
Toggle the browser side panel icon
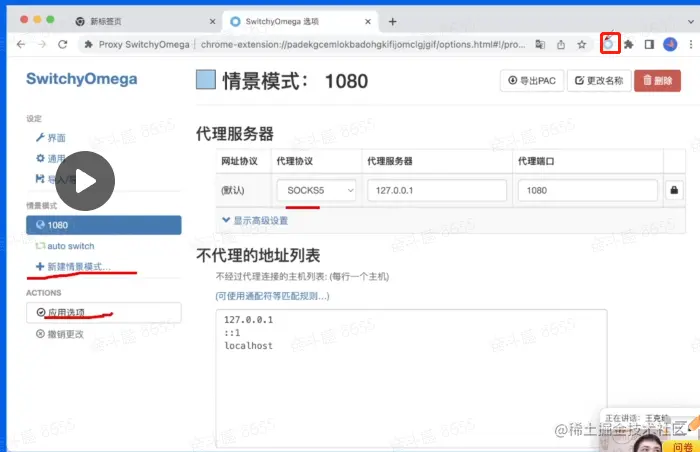tap(649, 44)
